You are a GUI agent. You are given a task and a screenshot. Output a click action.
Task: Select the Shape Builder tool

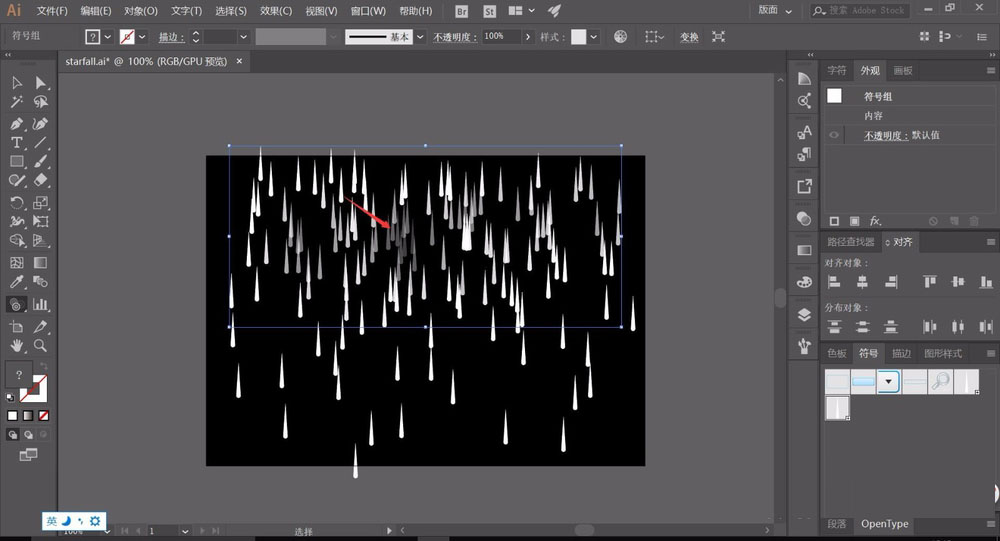(x=17, y=241)
